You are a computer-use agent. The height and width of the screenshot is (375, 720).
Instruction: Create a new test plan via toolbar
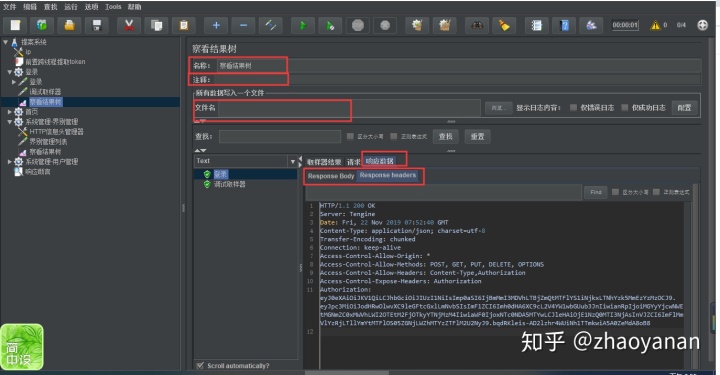coord(16,25)
